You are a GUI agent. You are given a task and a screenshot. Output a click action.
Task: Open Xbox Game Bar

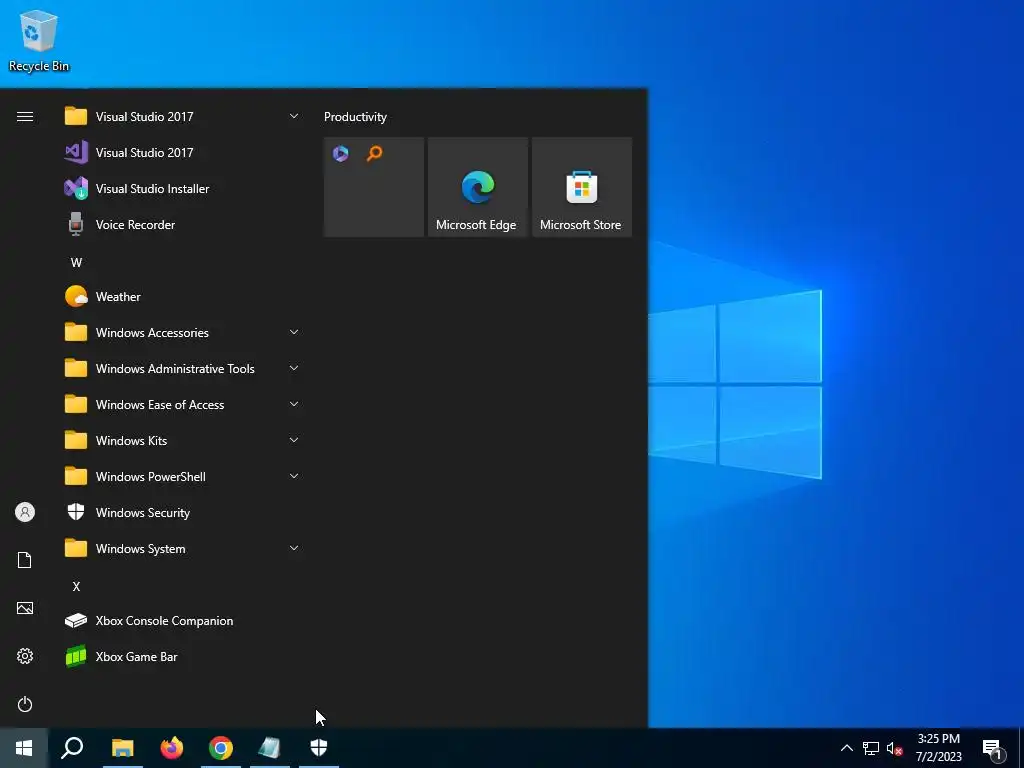point(182,656)
